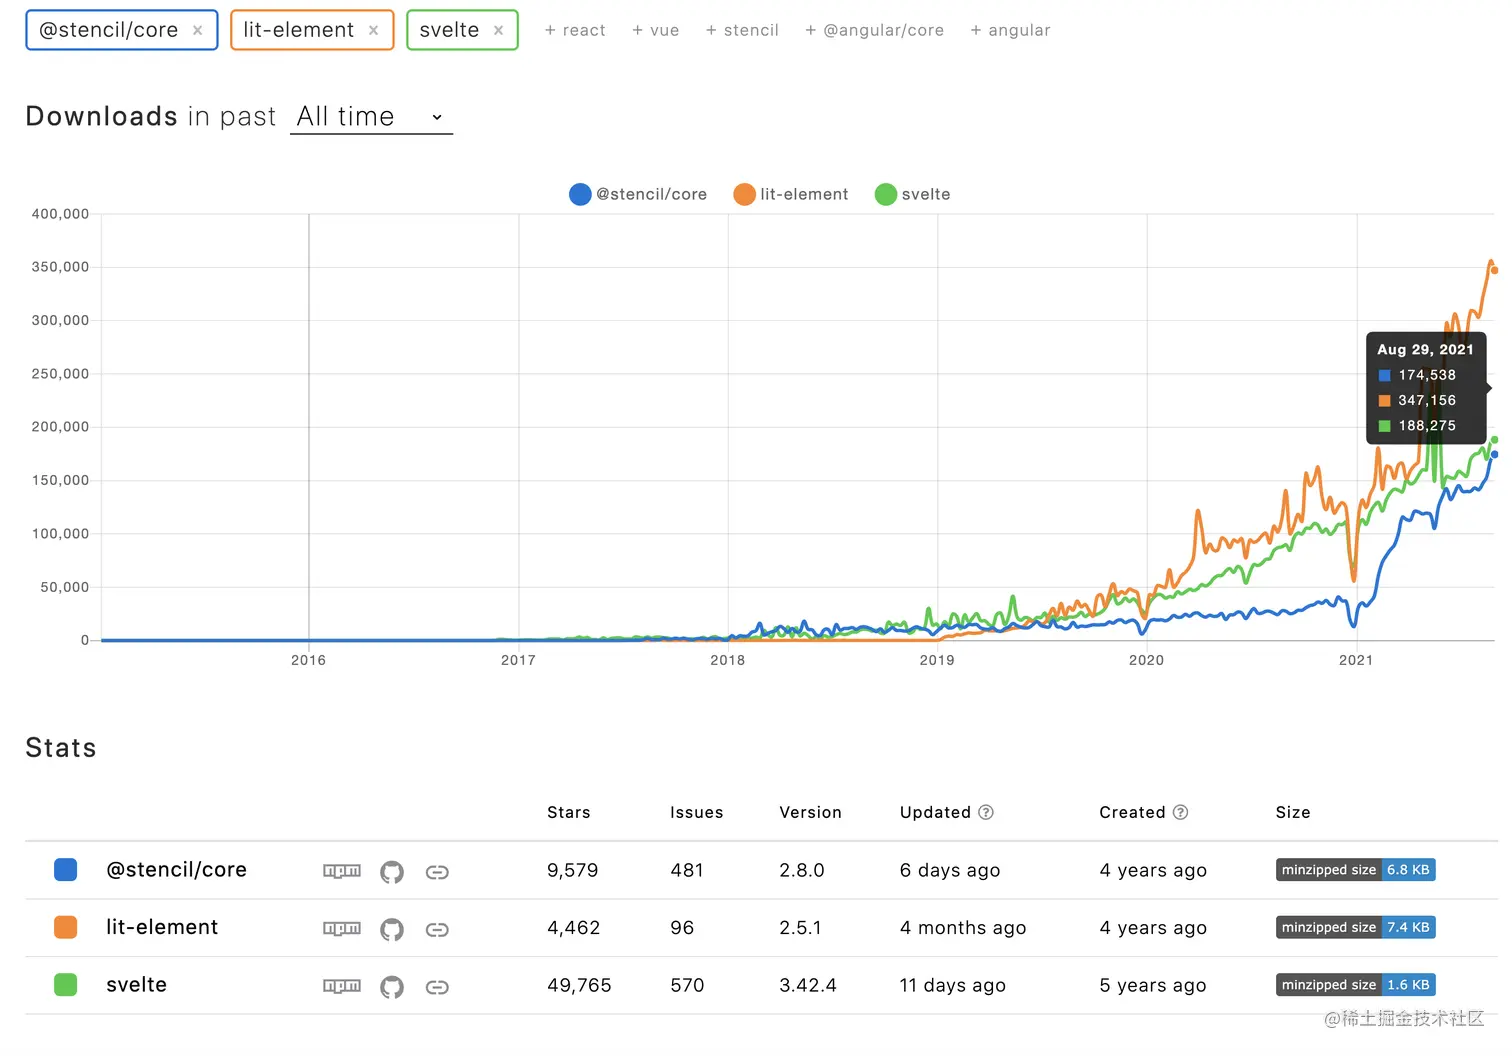The width and height of the screenshot is (1512, 1056).
Task: Add @angular/core to the comparison
Action: 874,31
